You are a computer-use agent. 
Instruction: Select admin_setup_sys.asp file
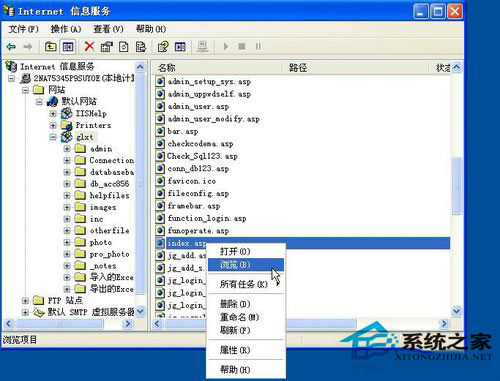tap(209, 82)
